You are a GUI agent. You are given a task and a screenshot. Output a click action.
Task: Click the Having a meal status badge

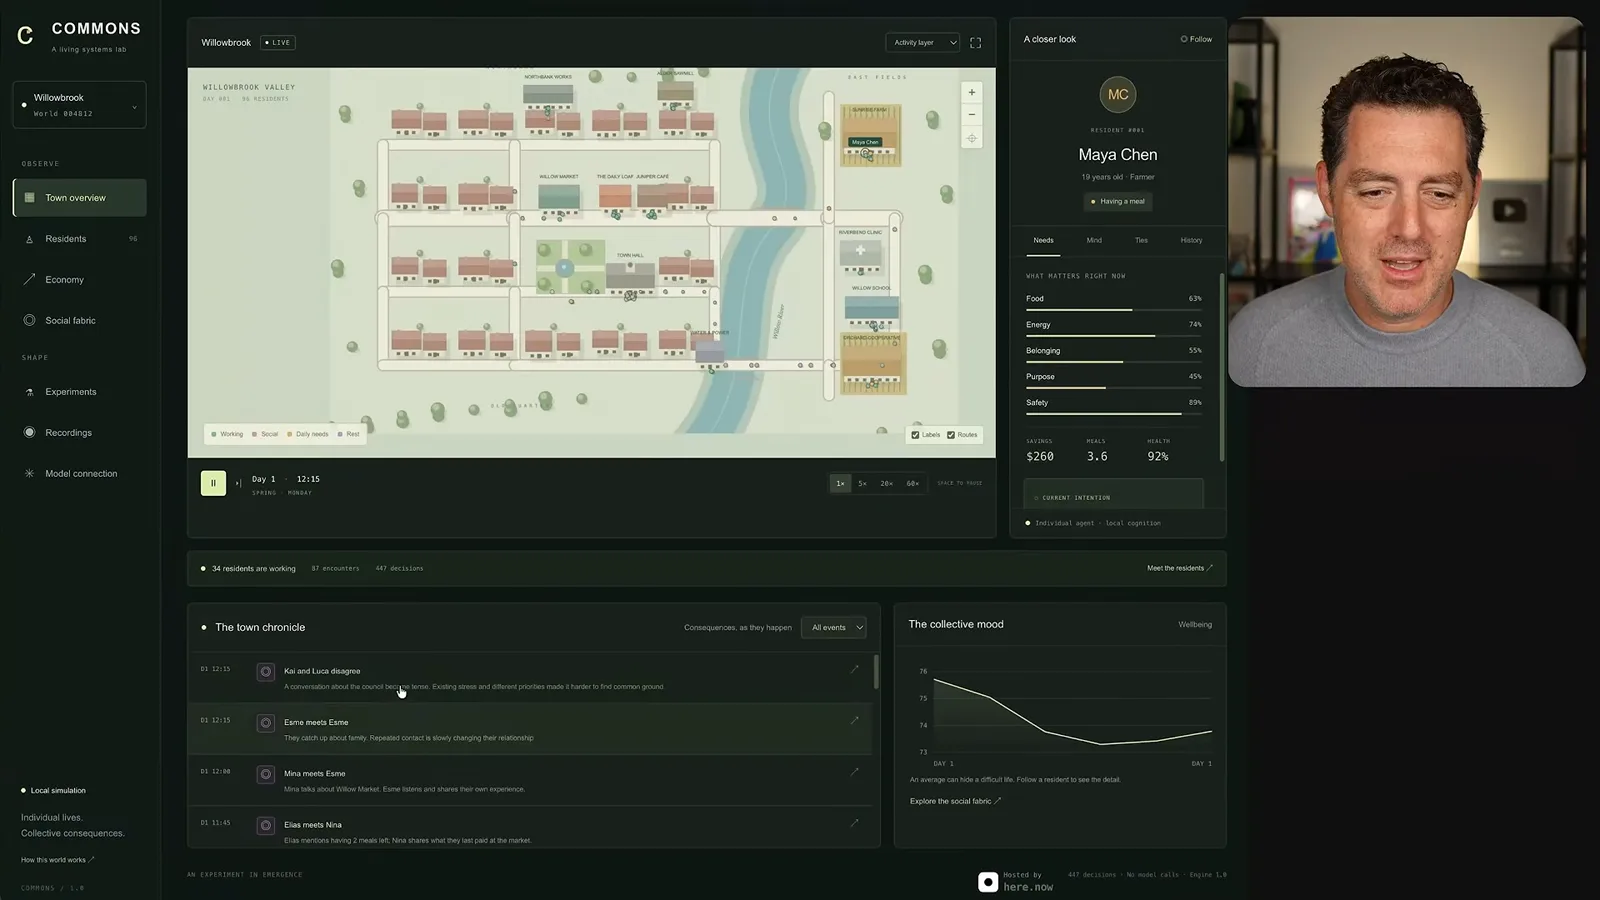tap(1118, 202)
